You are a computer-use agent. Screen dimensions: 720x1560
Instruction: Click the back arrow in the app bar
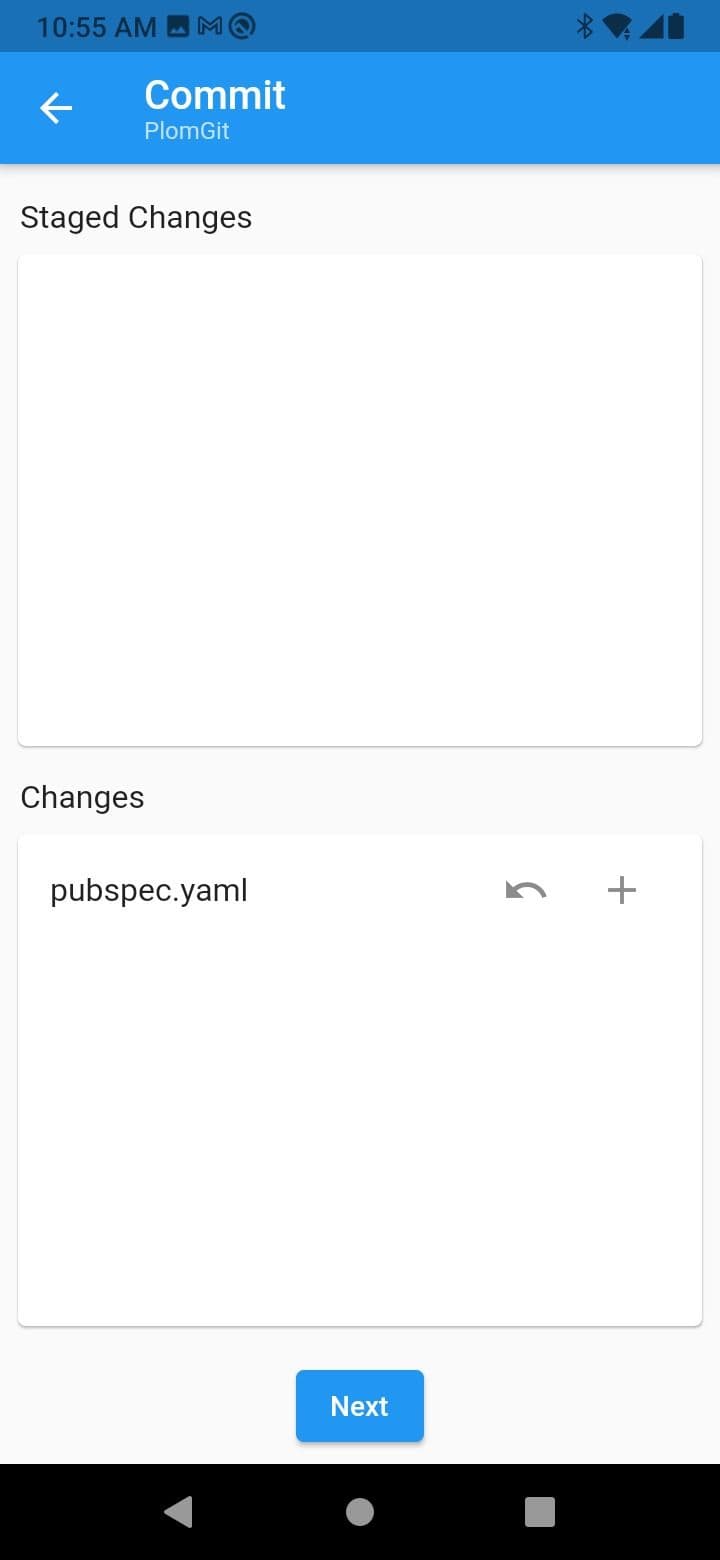55,107
